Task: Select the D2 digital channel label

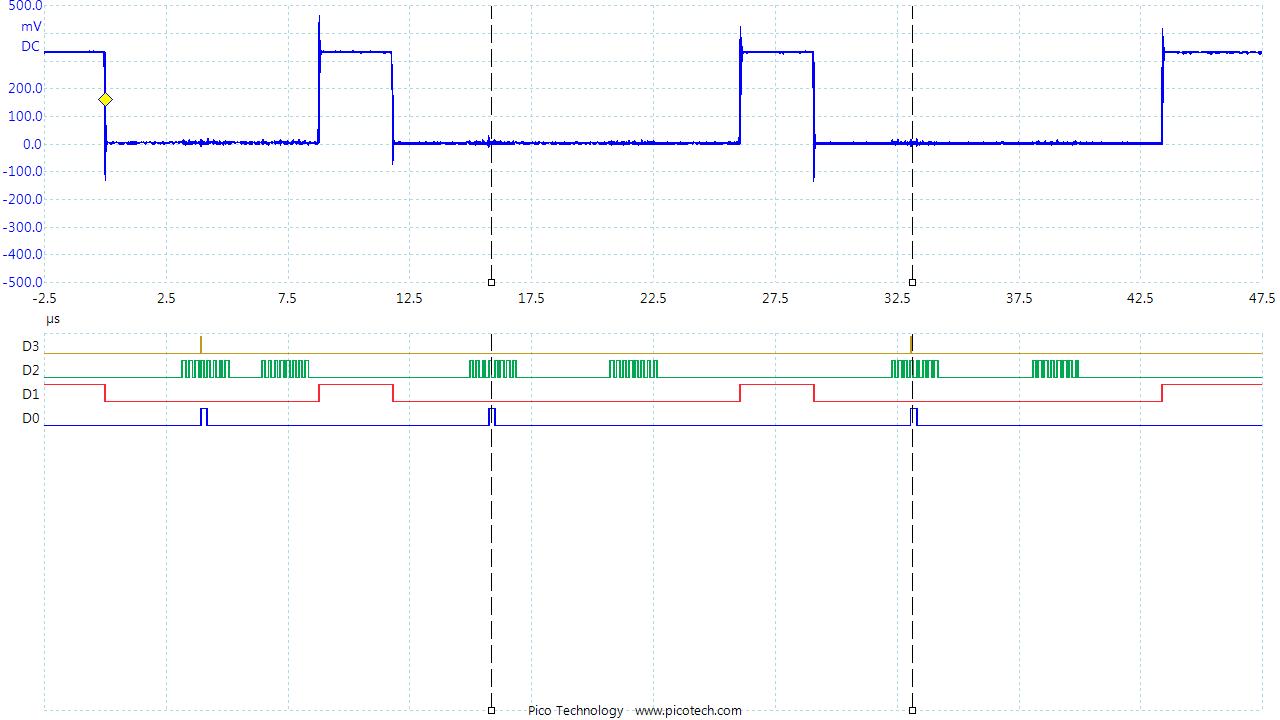Action: click(x=30, y=369)
